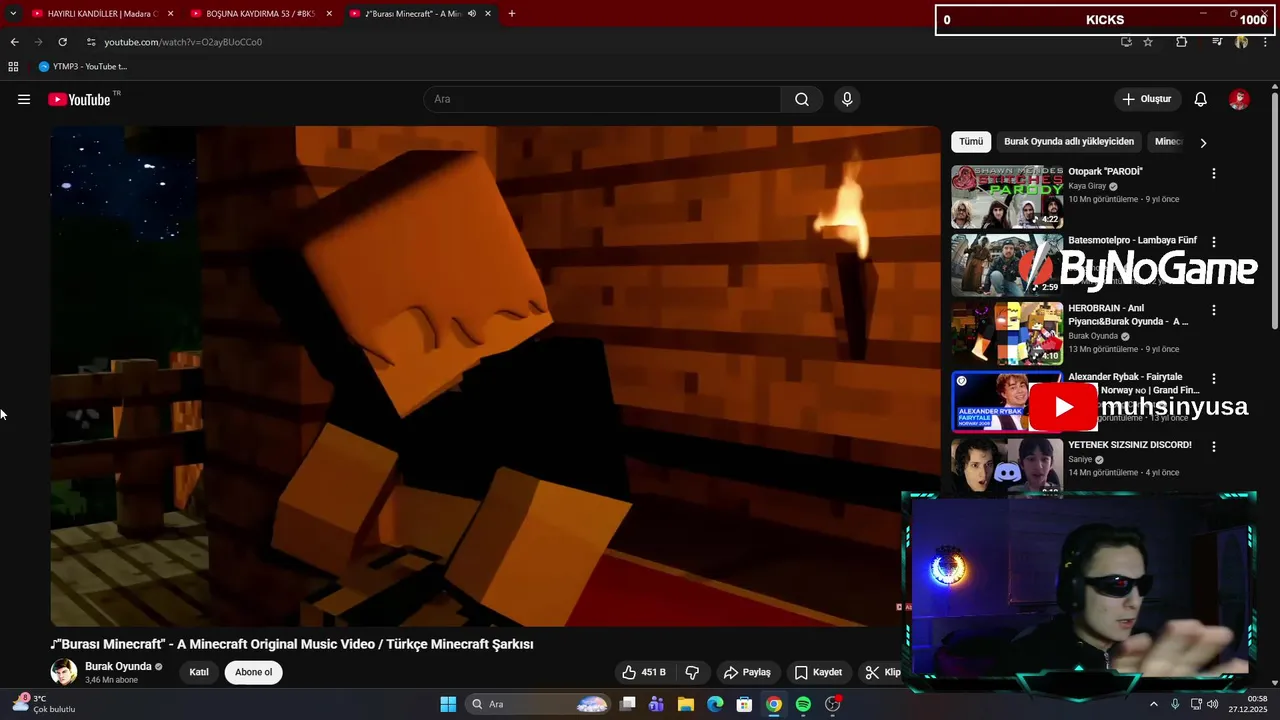Open a new browser tab

(x=512, y=14)
